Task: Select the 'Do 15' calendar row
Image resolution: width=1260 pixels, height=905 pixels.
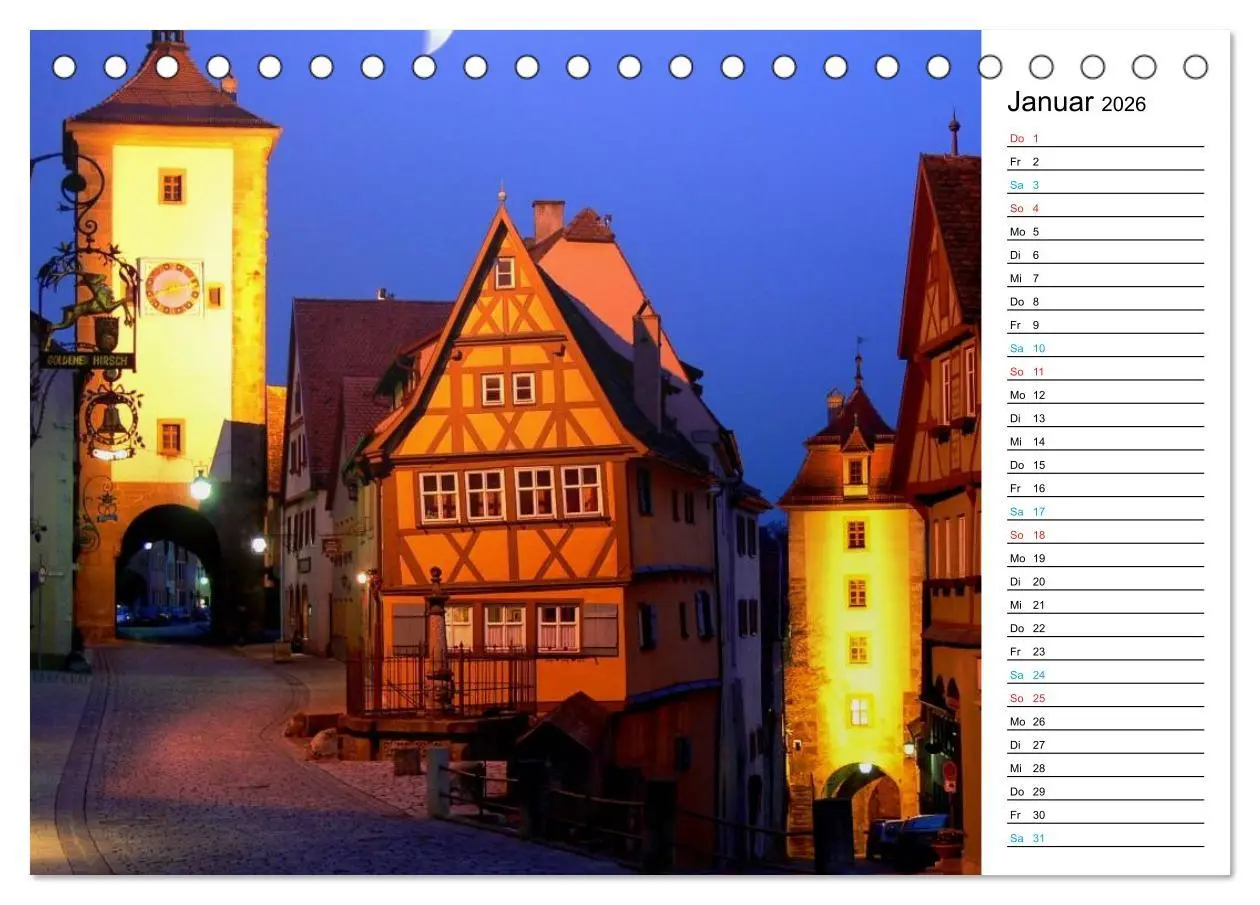Action: pos(1105,465)
